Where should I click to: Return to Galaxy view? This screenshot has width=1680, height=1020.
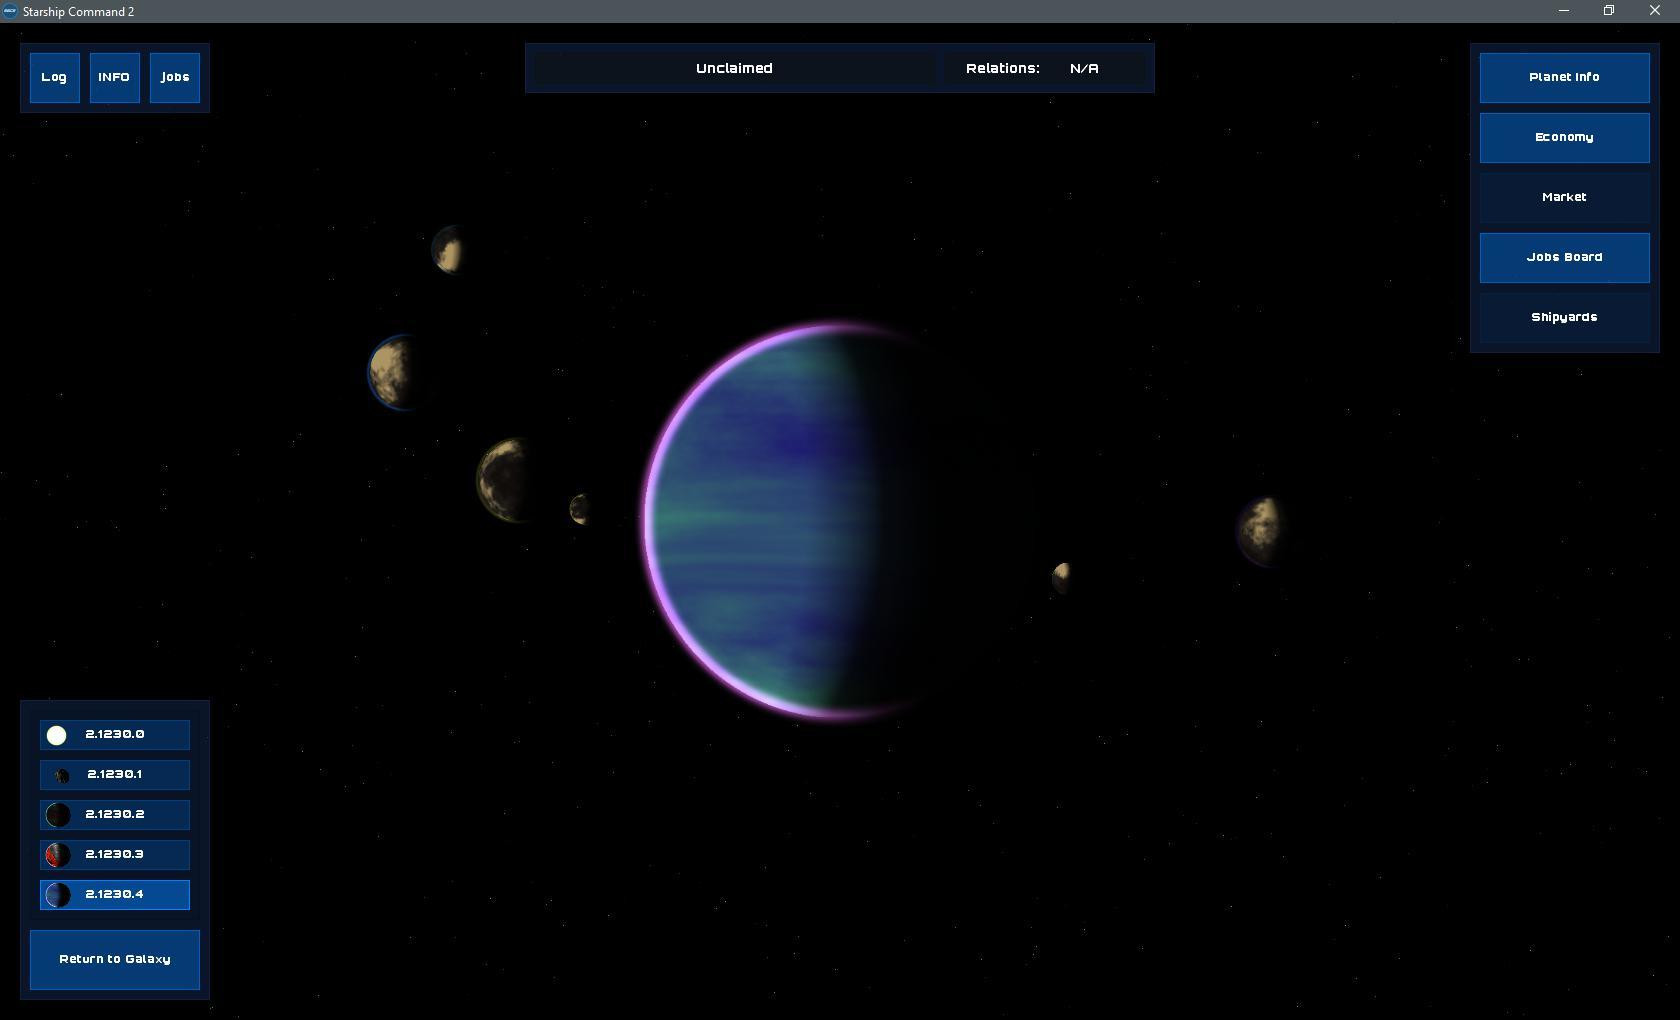[x=115, y=960]
